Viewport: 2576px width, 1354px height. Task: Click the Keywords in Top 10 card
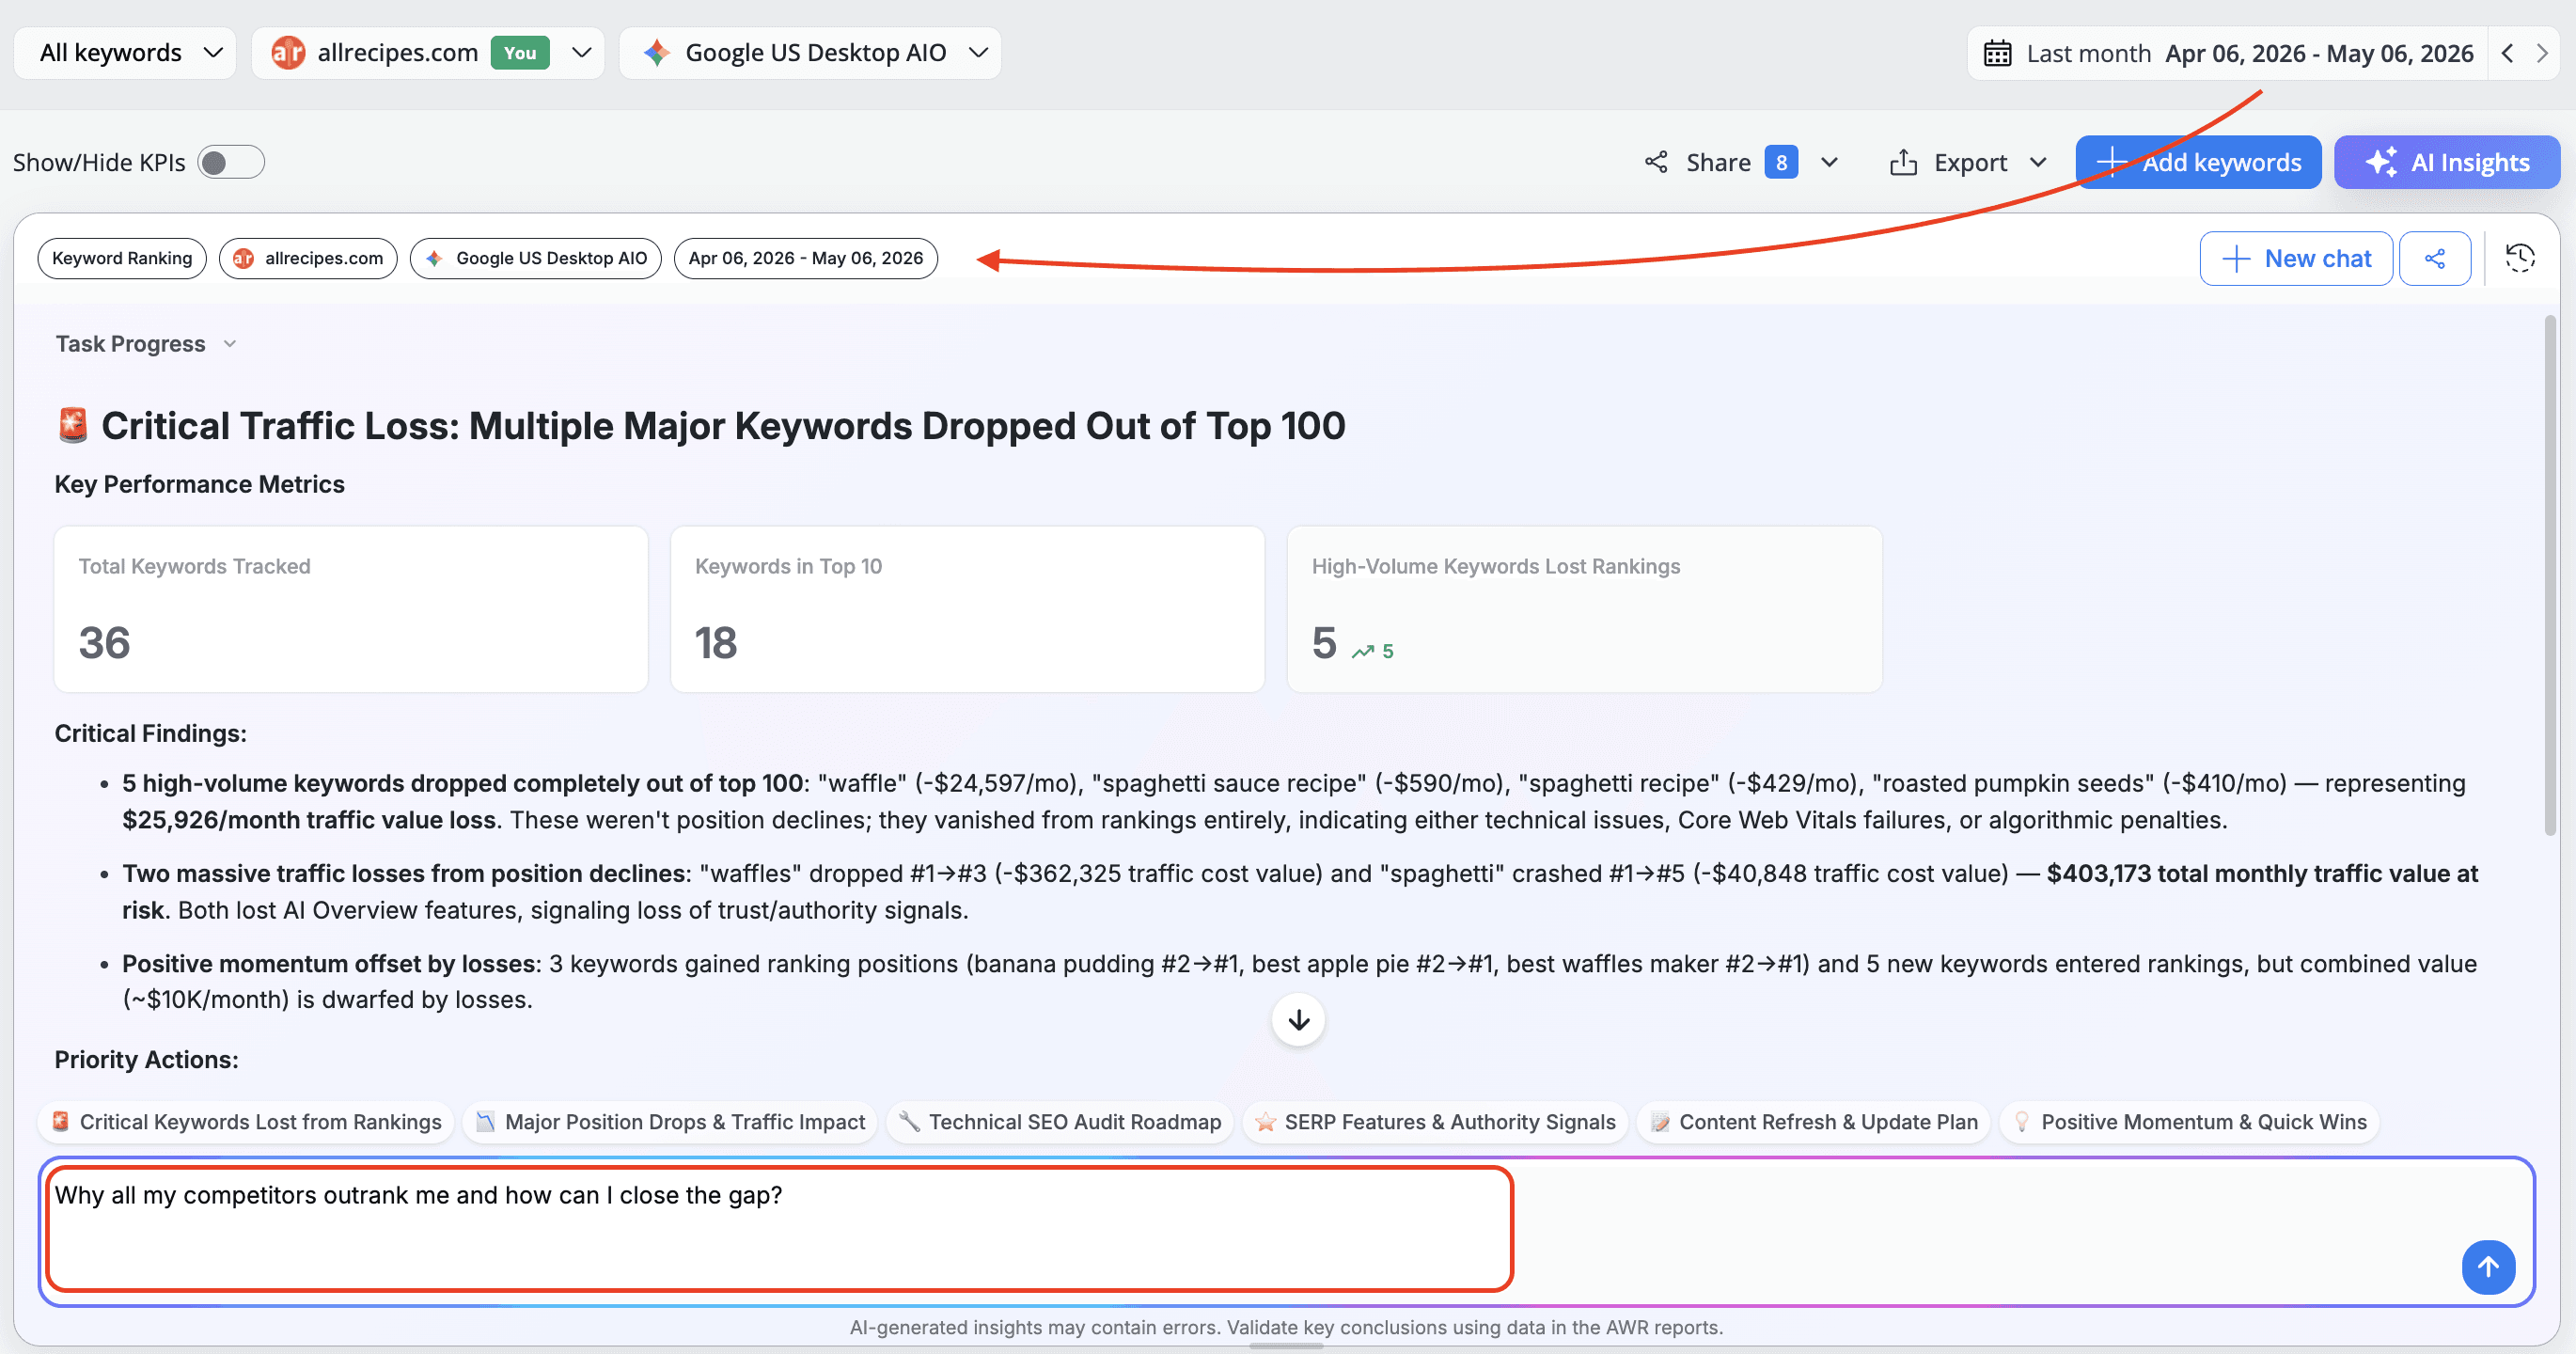tap(967, 609)
